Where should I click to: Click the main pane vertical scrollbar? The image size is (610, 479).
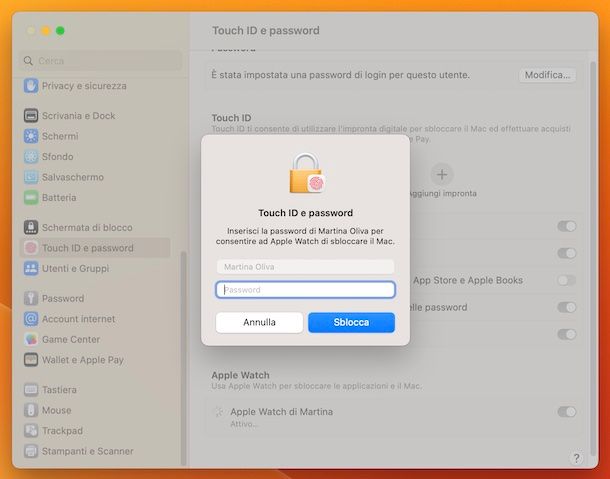tap(593, 259)
